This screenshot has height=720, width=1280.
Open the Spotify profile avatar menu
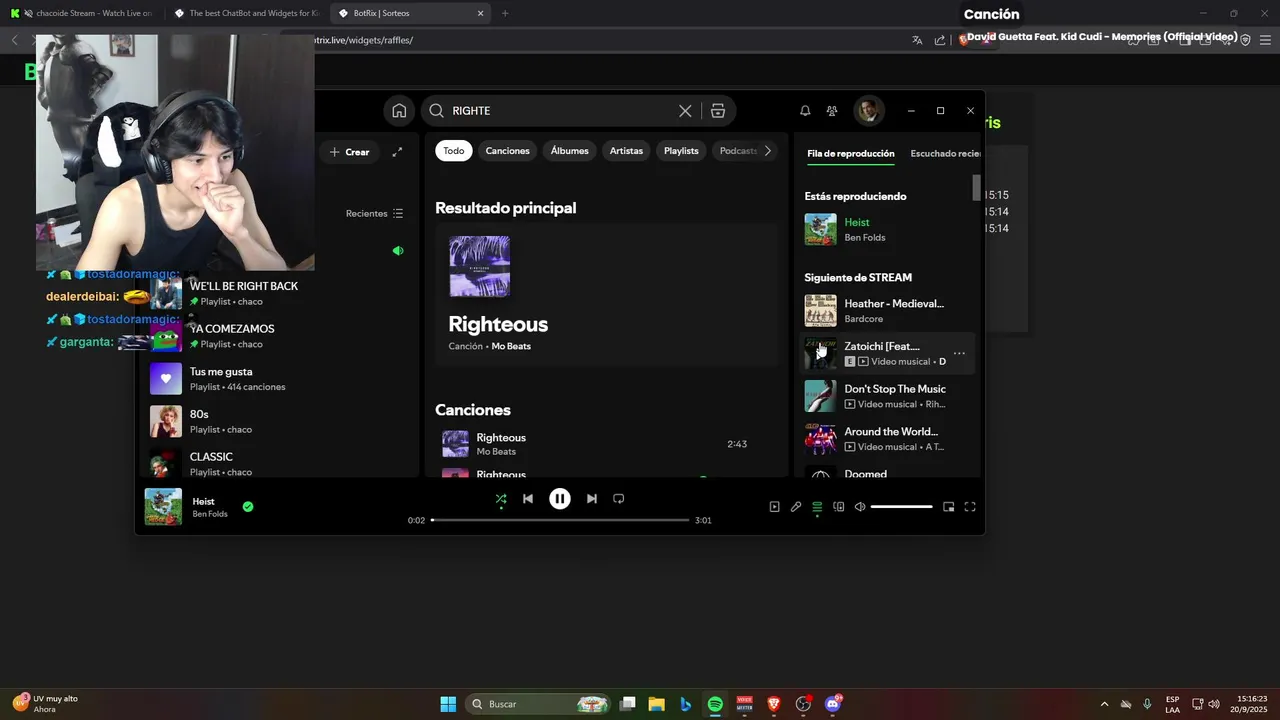[868, 111]
